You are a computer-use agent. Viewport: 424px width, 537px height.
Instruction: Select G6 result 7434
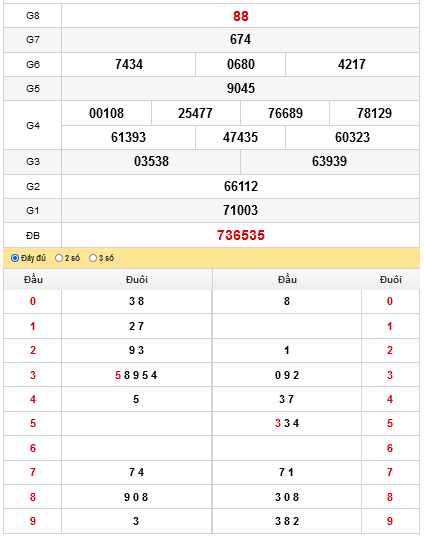tap(129, 64)
